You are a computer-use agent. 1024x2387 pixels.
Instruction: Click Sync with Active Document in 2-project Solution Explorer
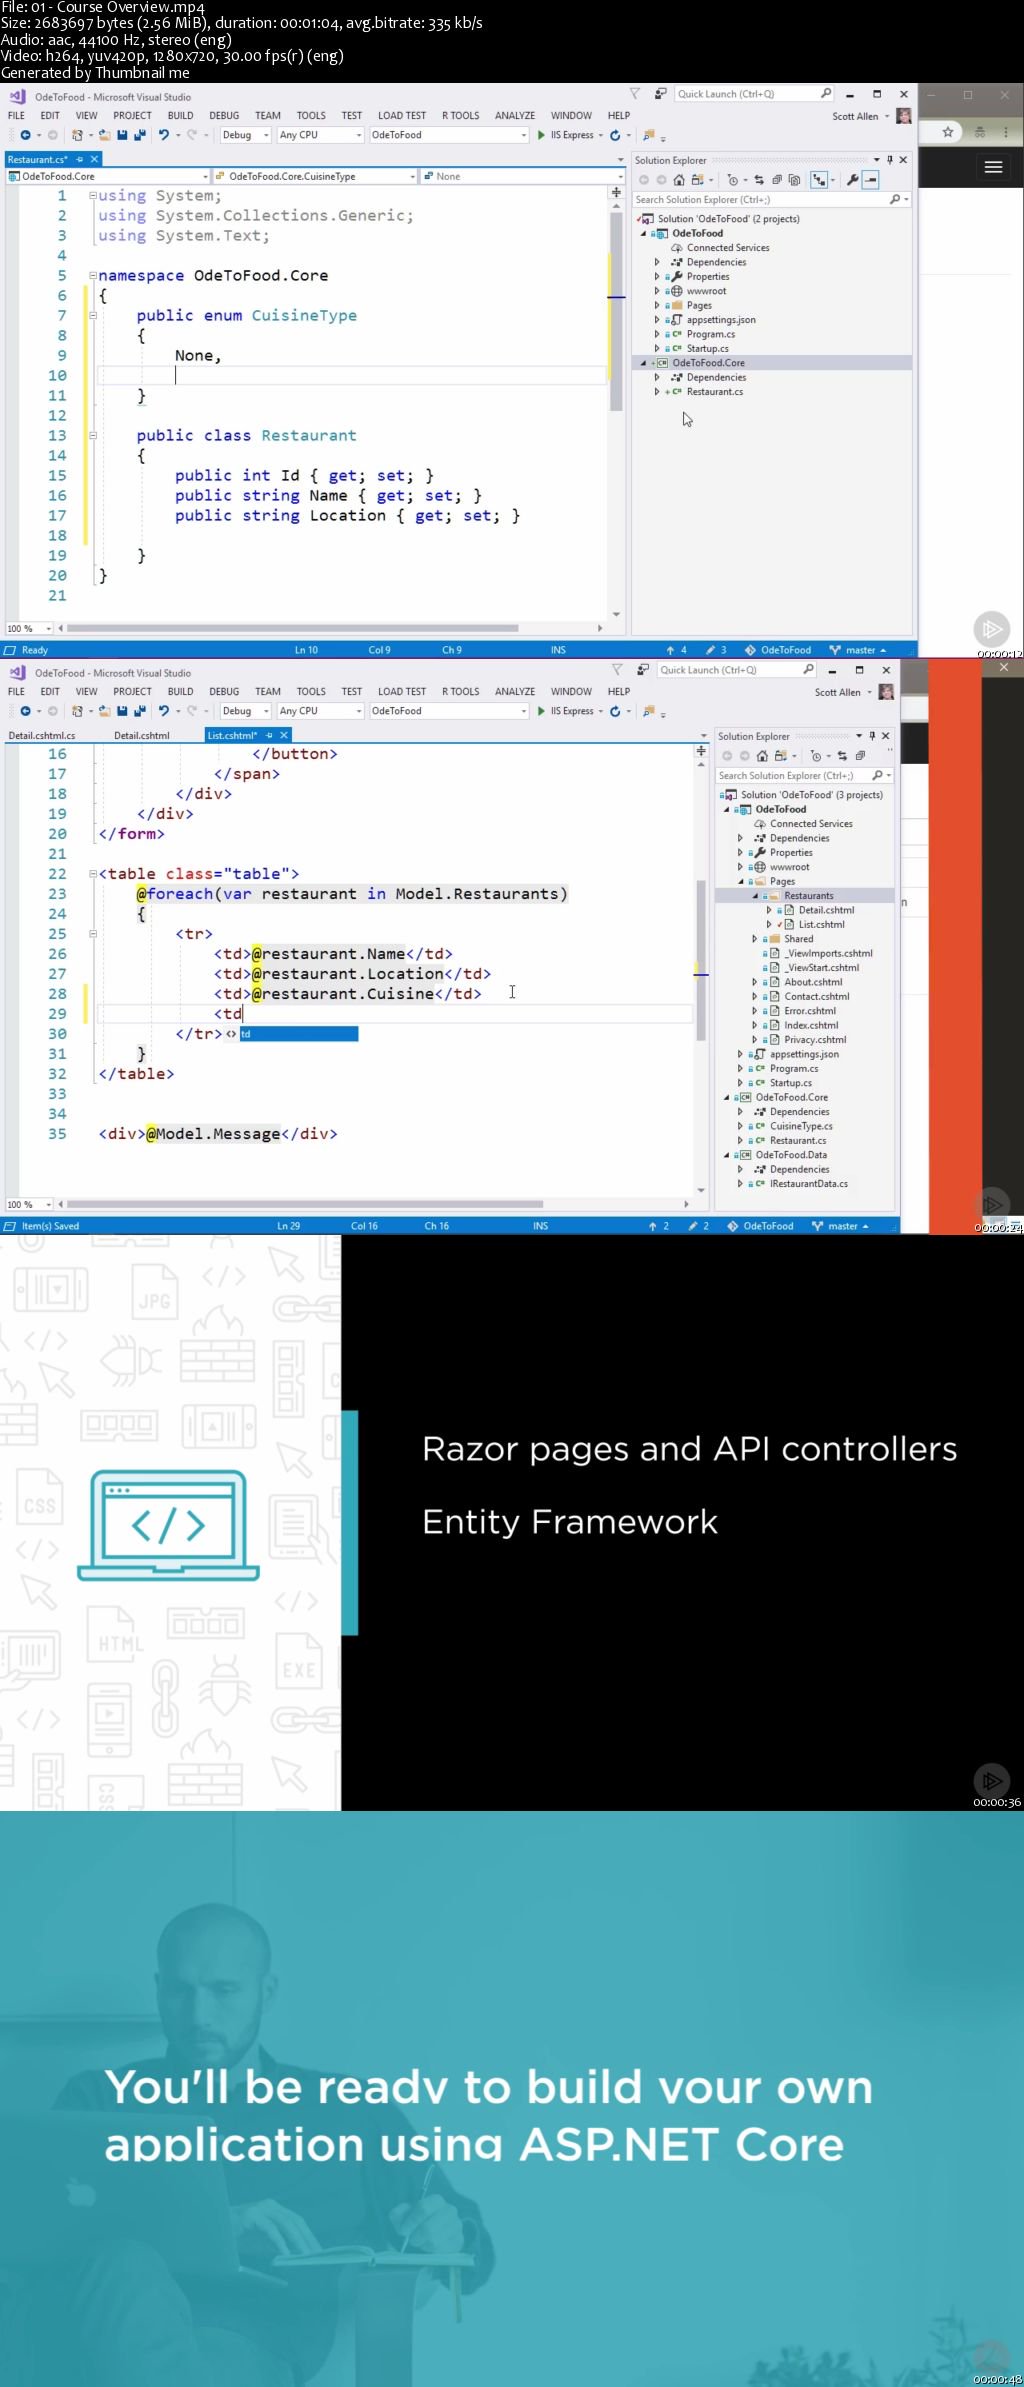759,180
